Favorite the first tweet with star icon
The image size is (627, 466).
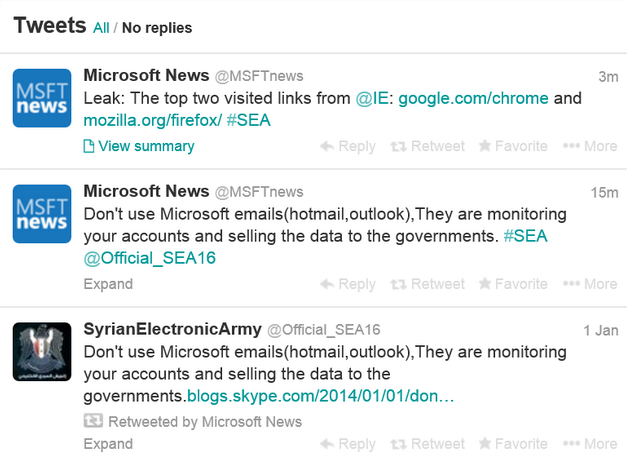(x=513, y=146)
